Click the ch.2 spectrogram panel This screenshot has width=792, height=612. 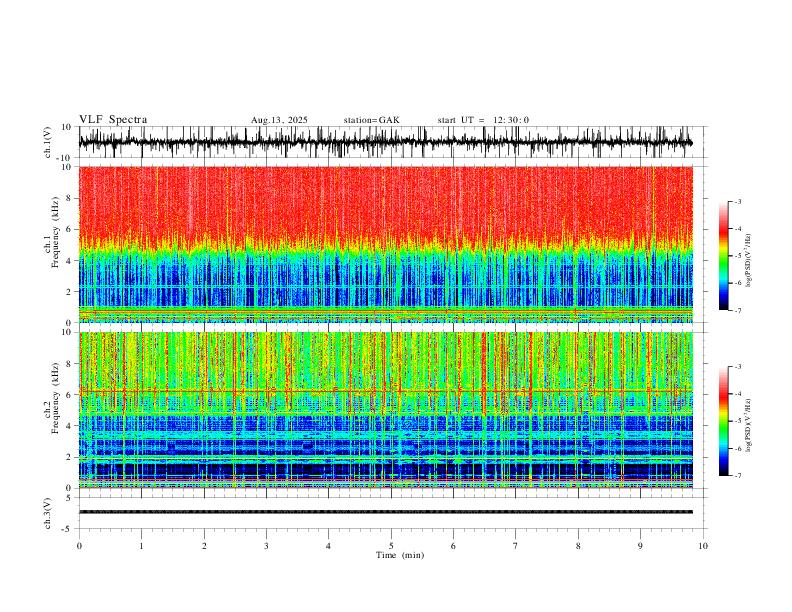(386, 410)
